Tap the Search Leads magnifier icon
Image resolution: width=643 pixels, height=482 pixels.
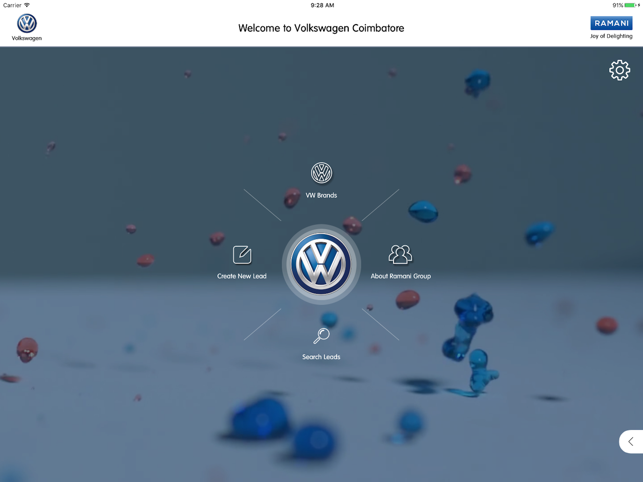point(322,336)
